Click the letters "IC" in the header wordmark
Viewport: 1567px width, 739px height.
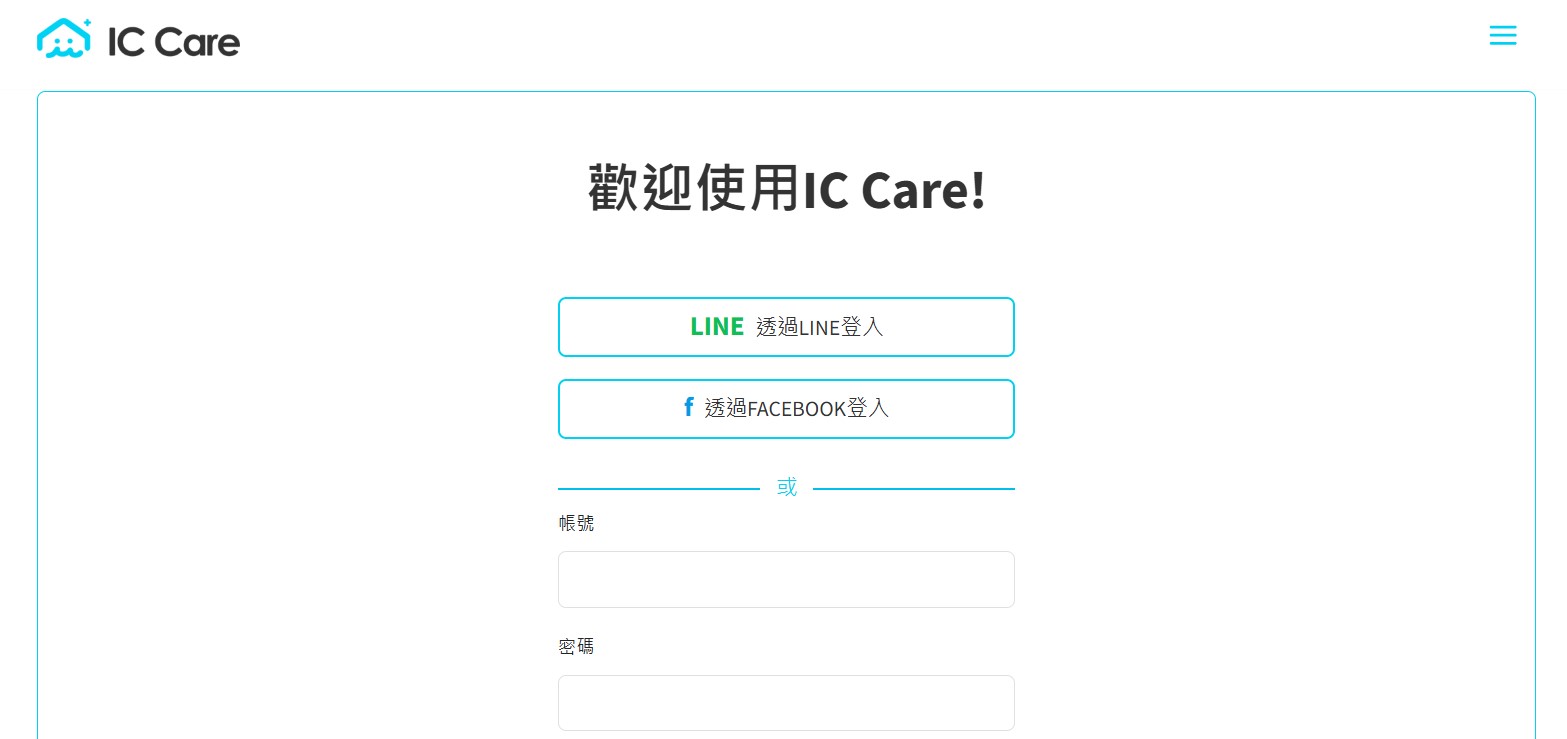pos(125,41)
